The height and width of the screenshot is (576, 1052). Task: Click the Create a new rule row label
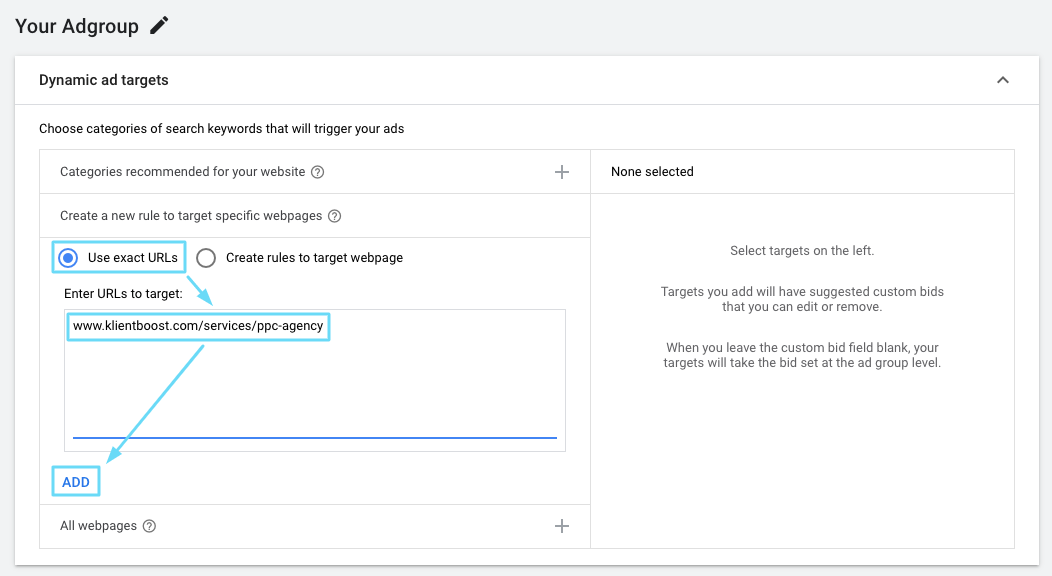coord(191,216)
